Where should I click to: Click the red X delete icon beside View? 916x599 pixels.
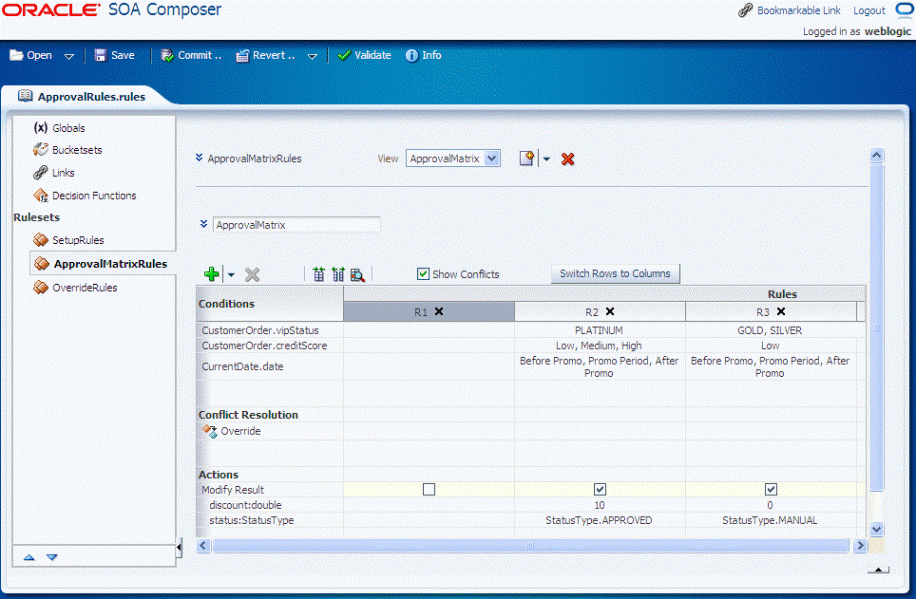point(568,159)
